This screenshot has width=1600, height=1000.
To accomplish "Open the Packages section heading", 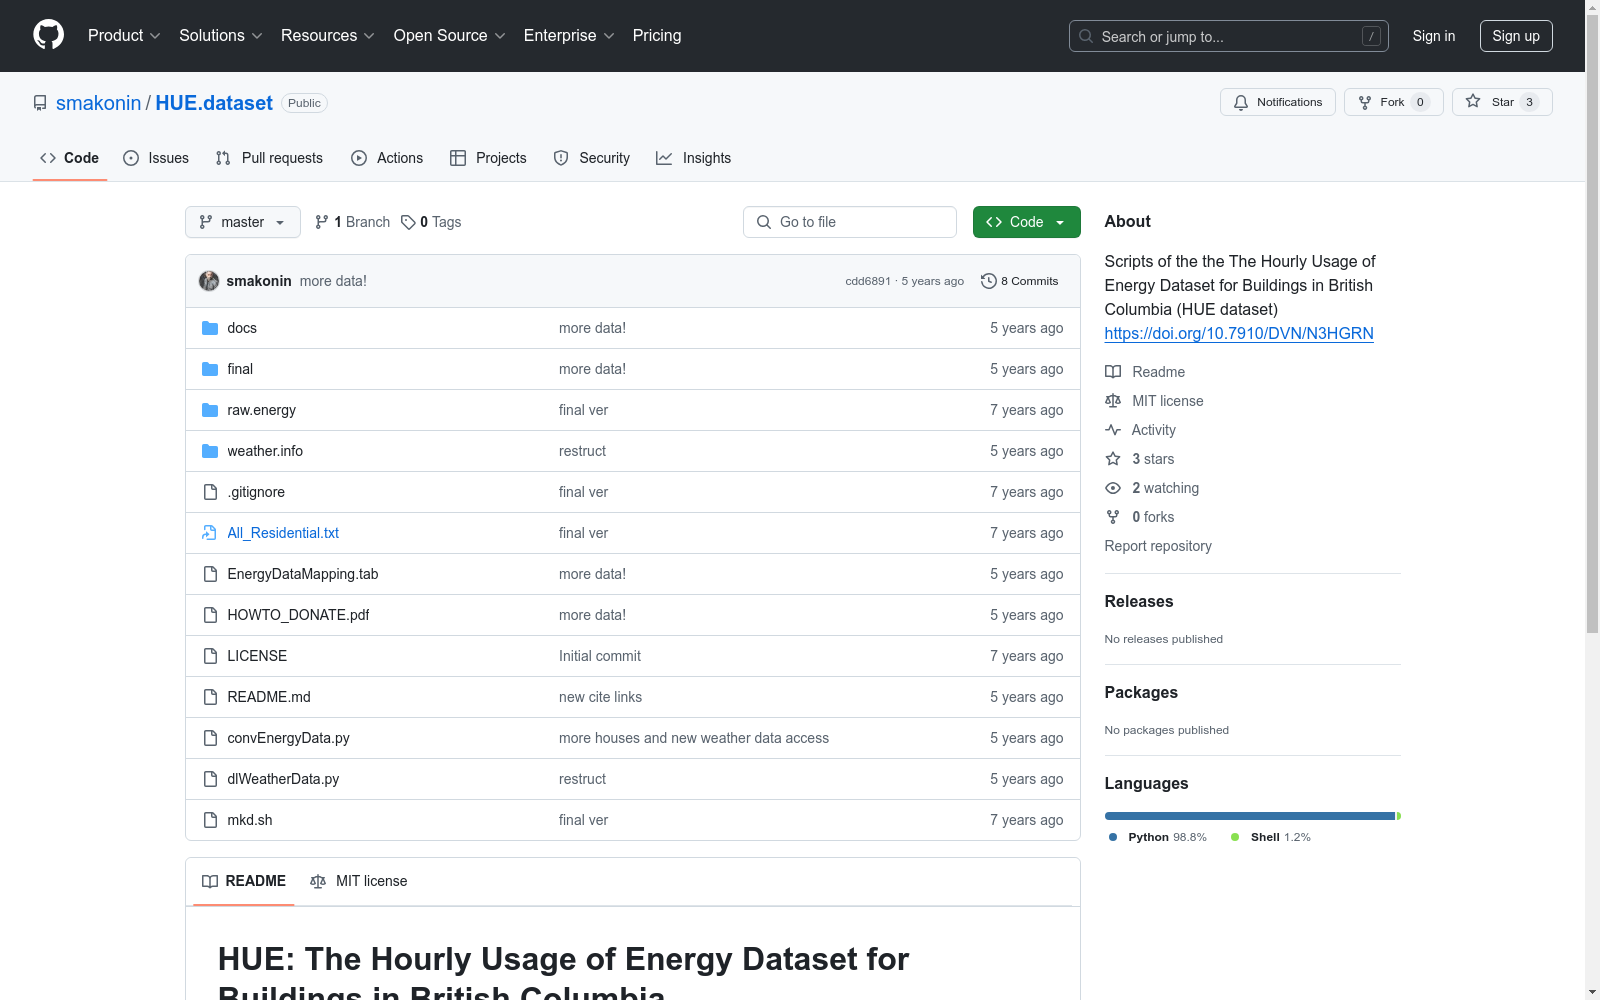I will click(x=1141, y=692).
